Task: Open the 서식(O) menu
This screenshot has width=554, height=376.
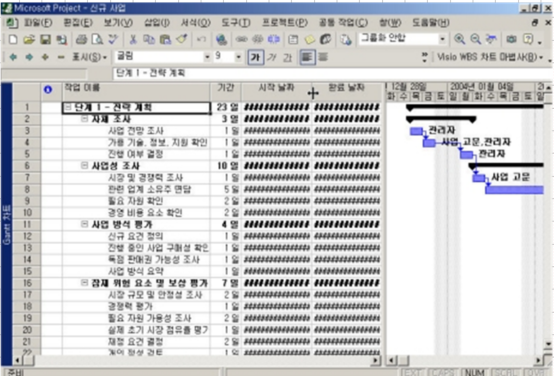Action: (x=195, y=23)
